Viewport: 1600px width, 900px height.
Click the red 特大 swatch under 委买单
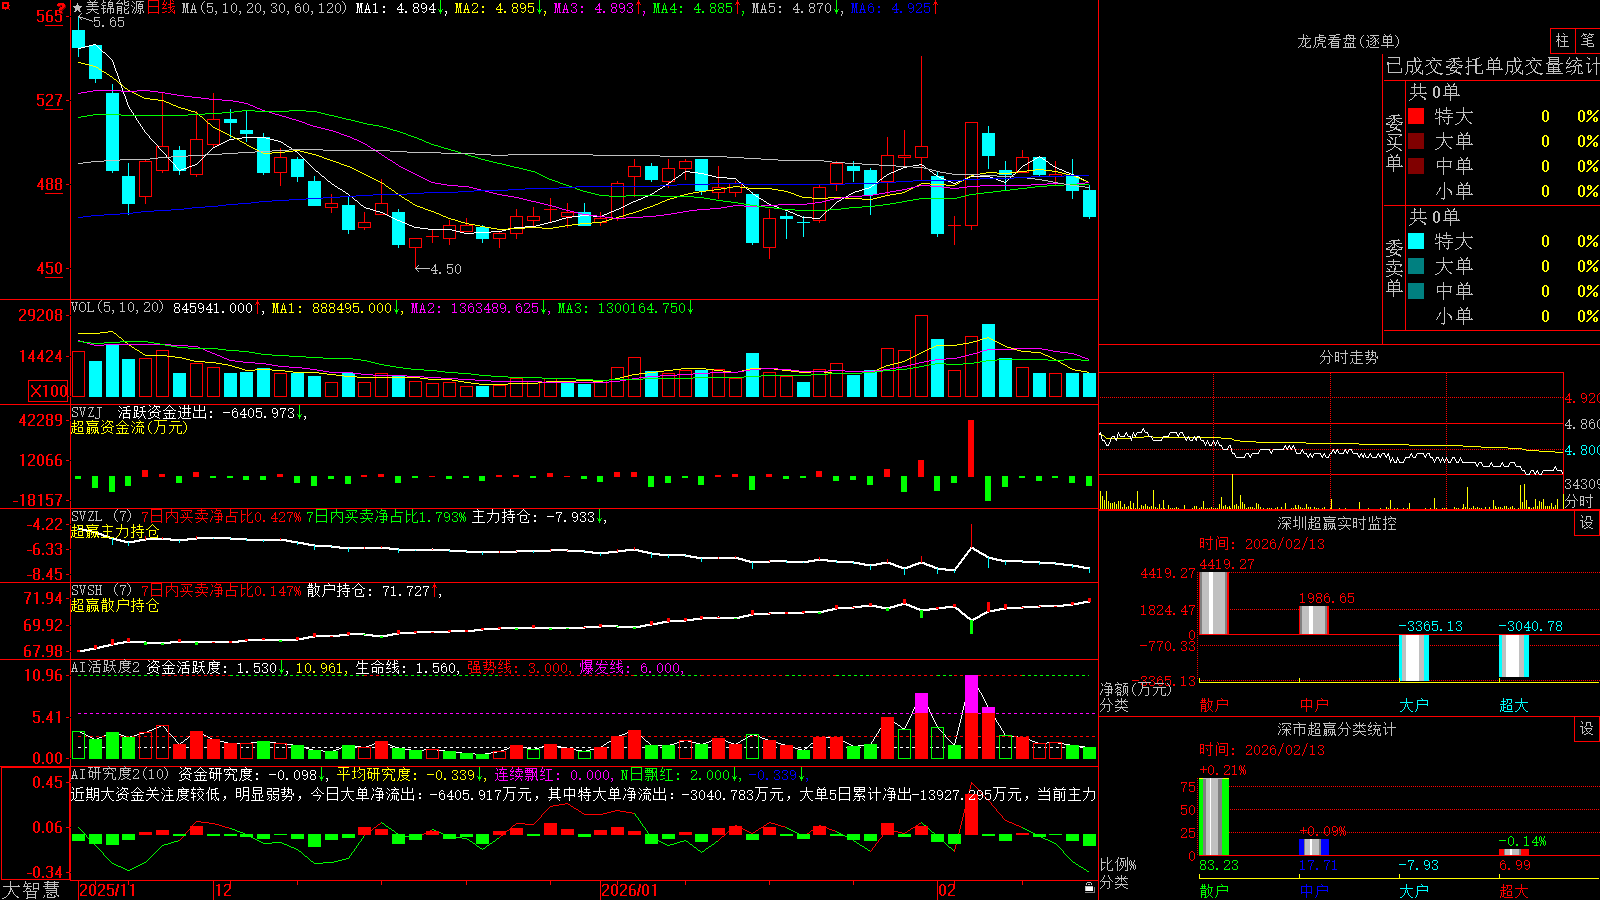click(1416, 116)
